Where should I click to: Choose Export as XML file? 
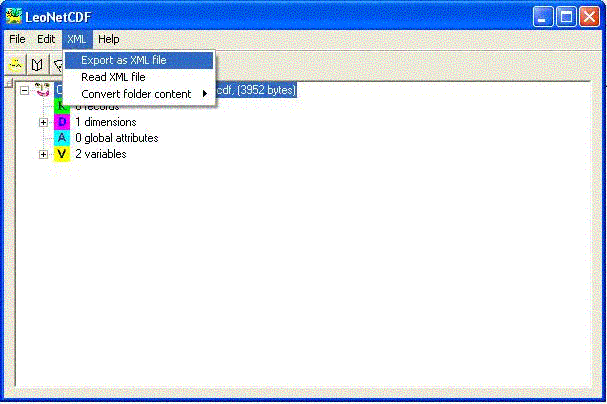point(139,60)
